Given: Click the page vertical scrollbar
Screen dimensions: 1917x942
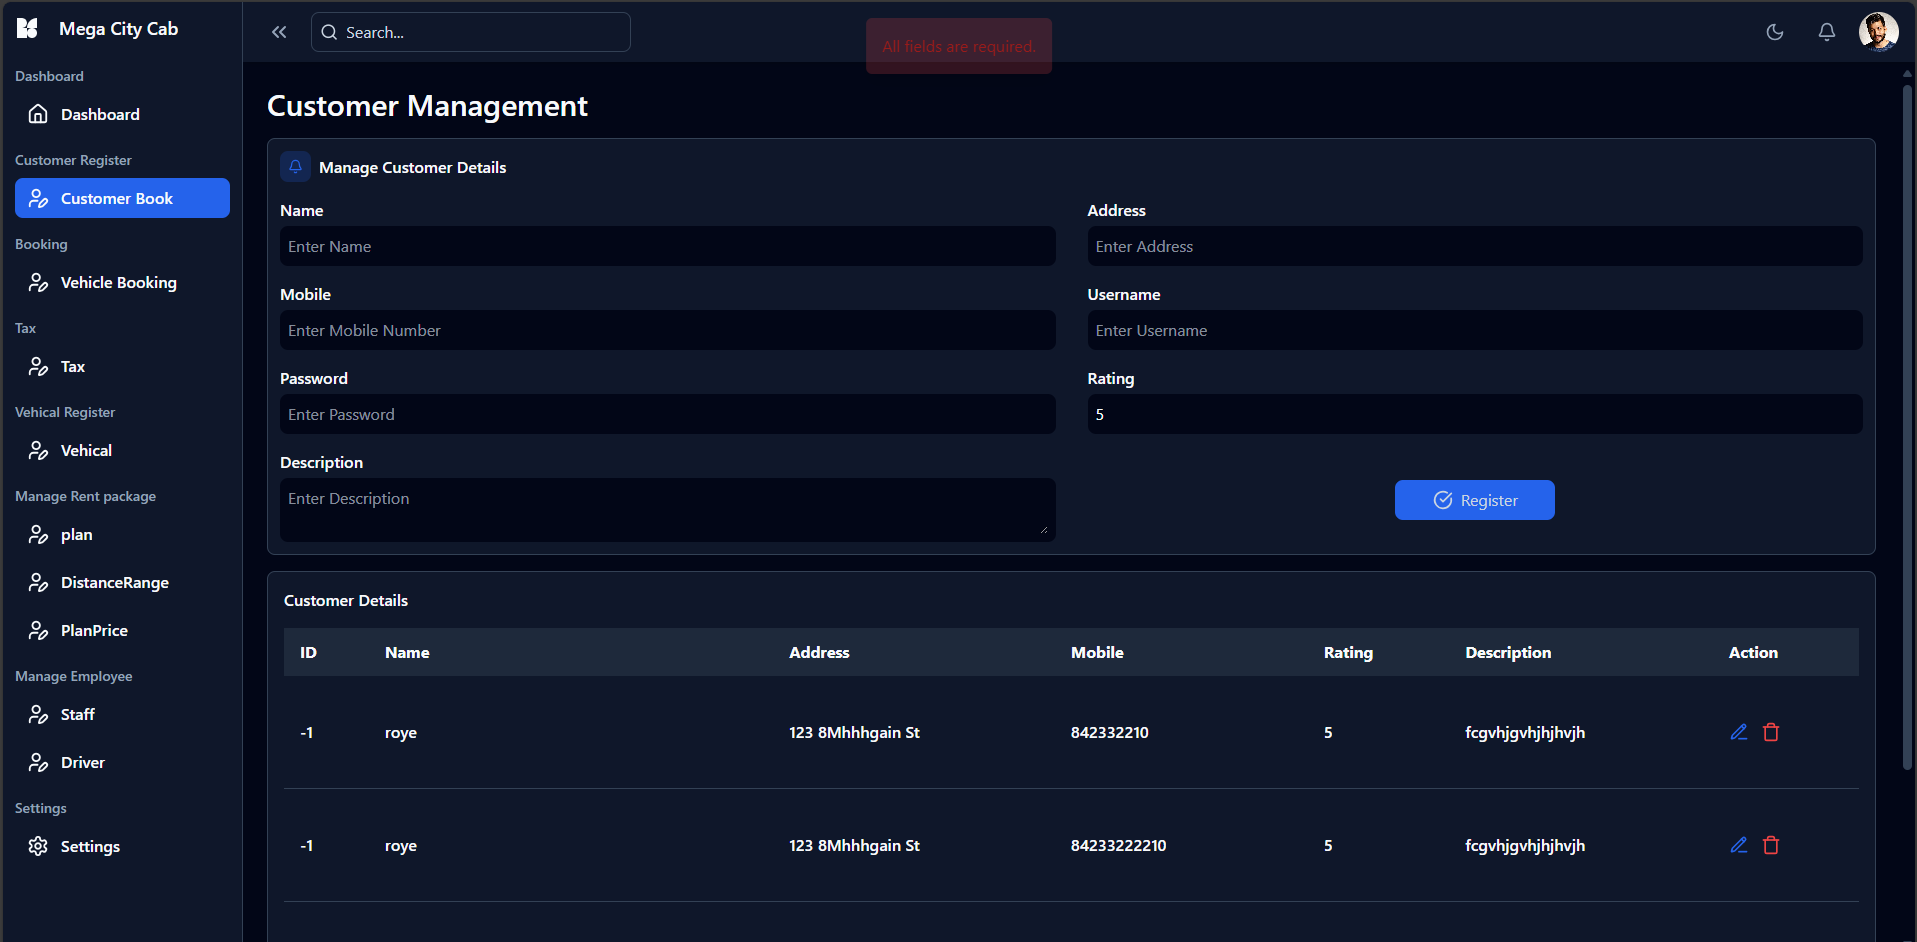Looking at the screenshot, I should tap(1907, 427).
